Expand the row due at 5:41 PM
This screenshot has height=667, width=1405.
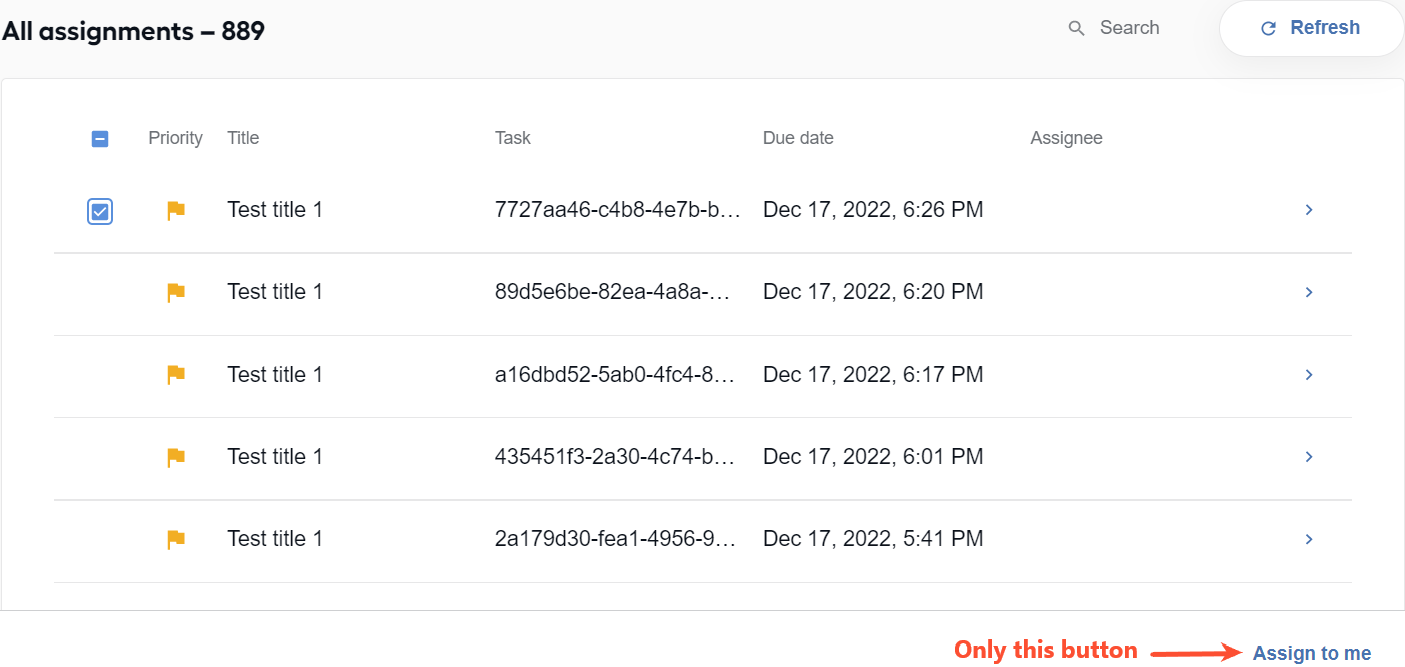[1309, 539]
